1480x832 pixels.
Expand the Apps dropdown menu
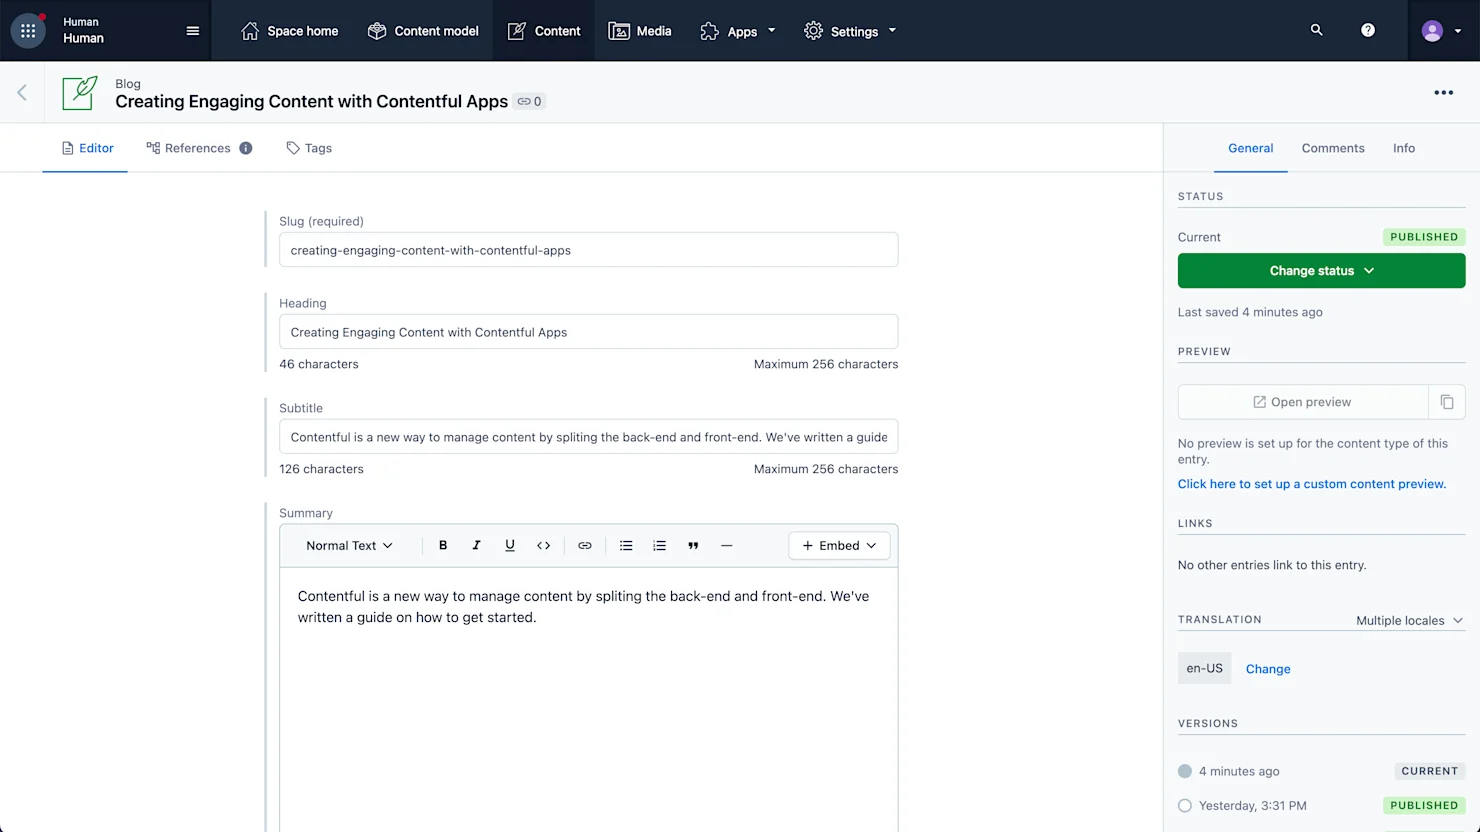coord(738,31)
